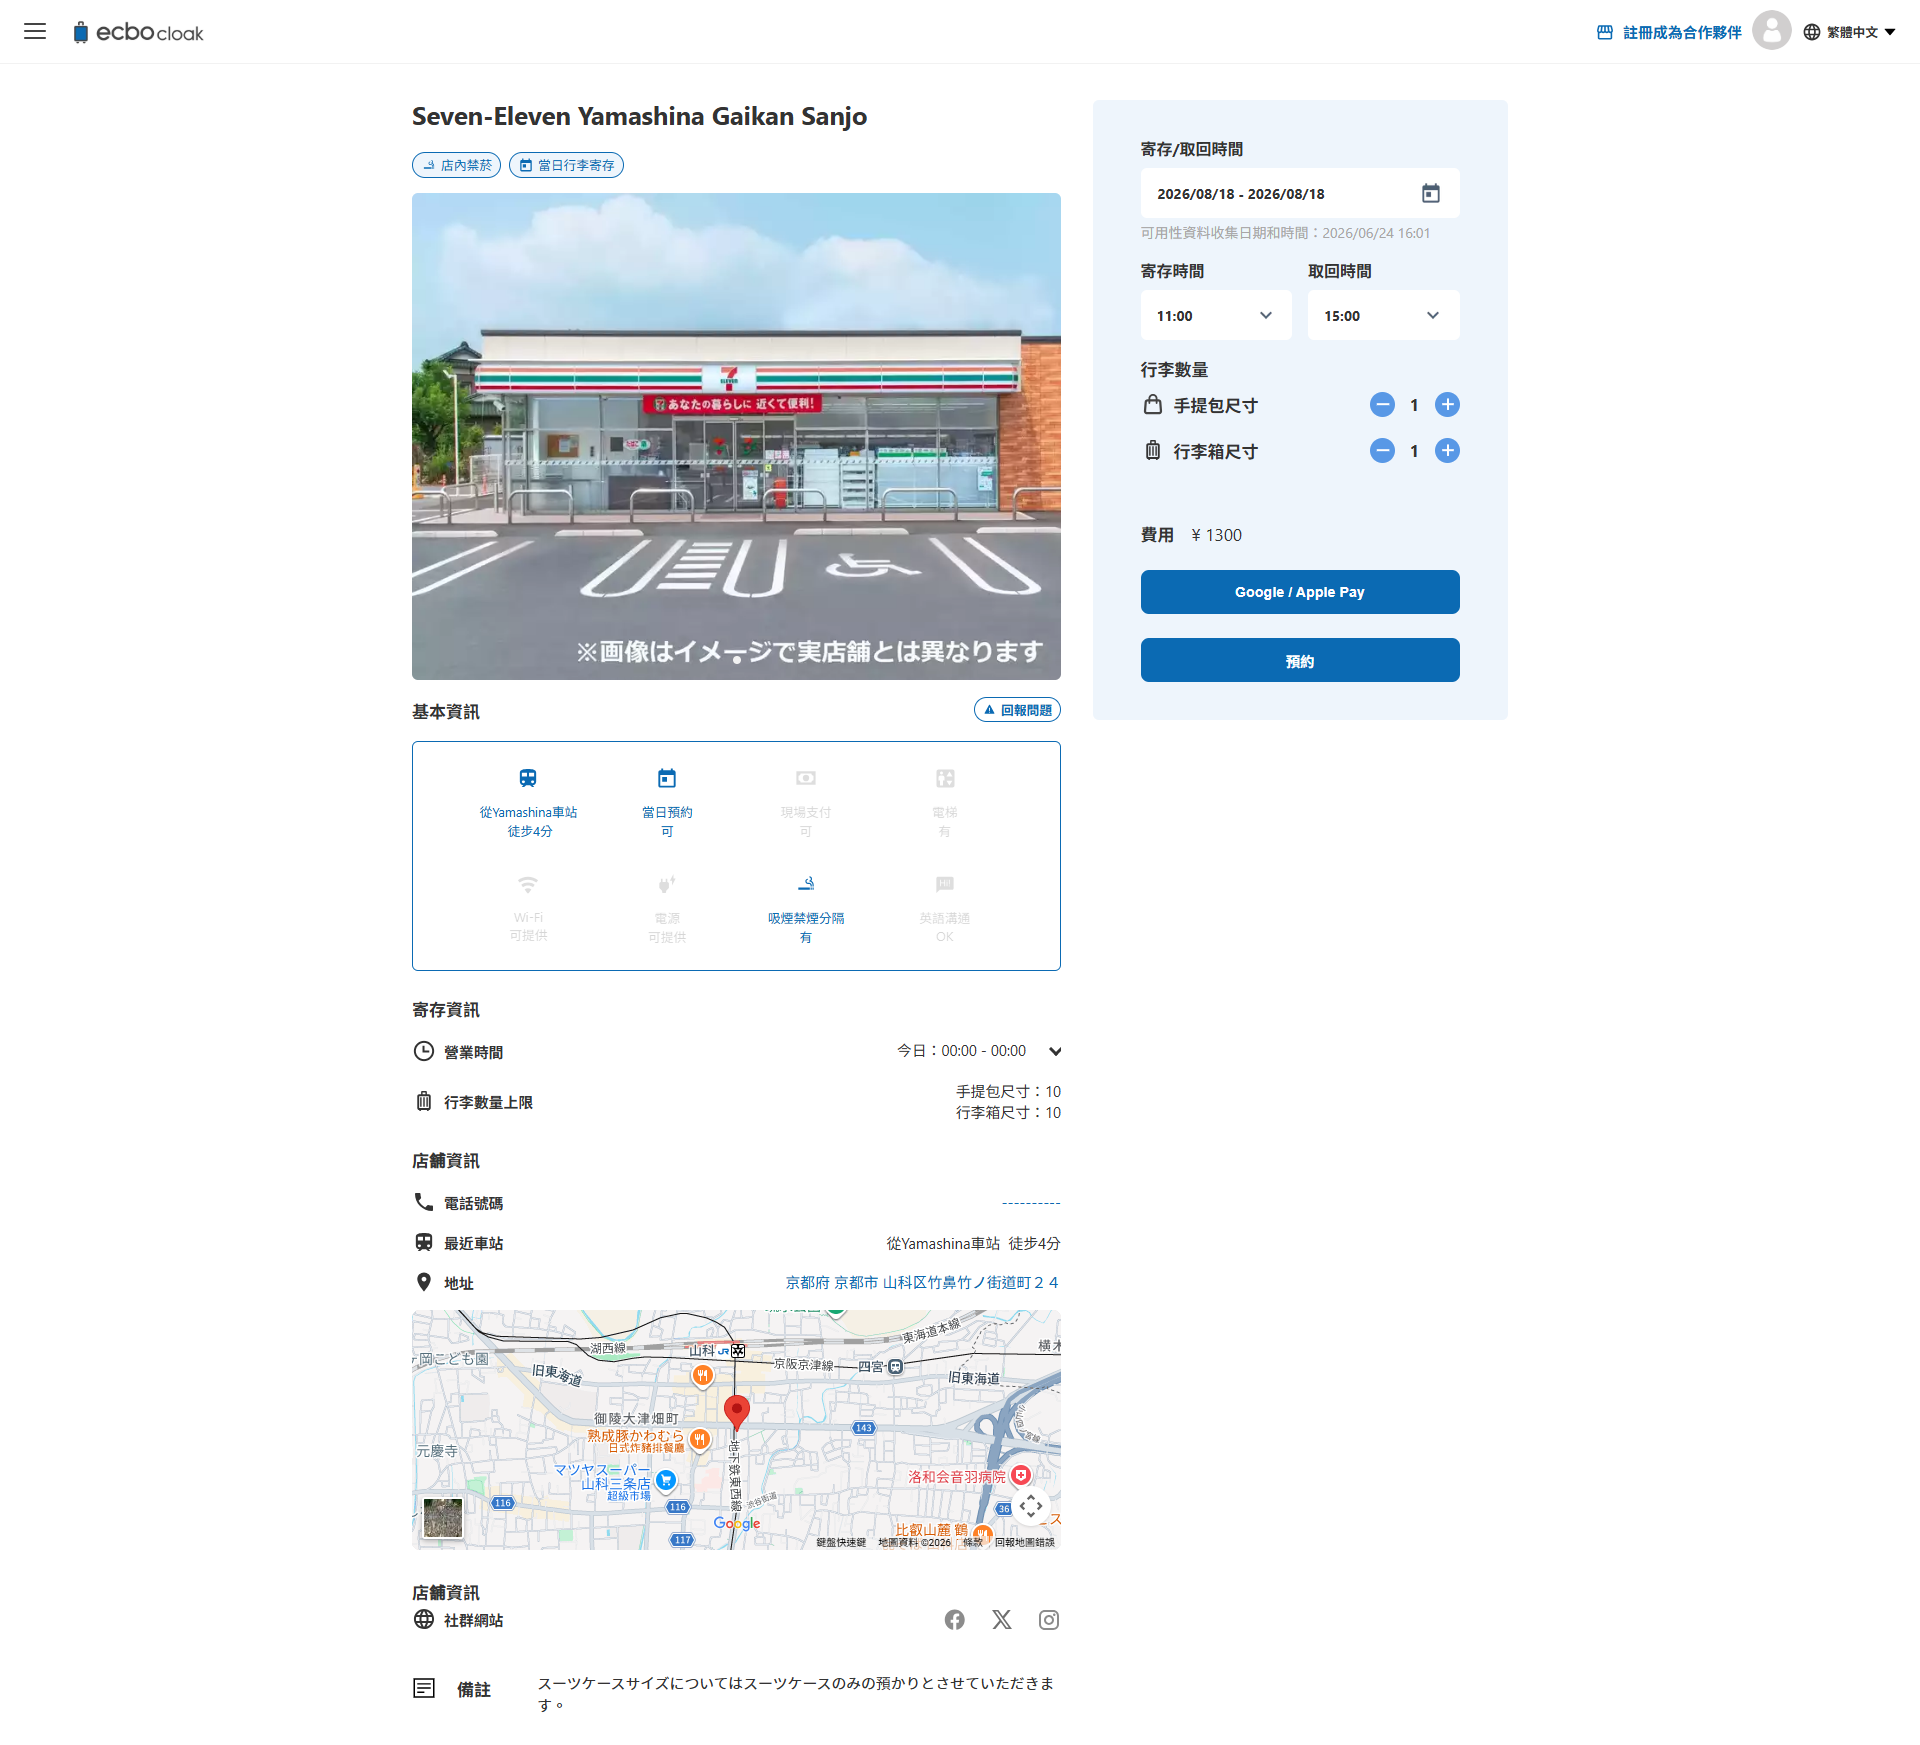Click the 吸煙禁煙分隔 smoking icon
The height and width of the screenshot is (1745, 1920).
(x=806, y=884)
